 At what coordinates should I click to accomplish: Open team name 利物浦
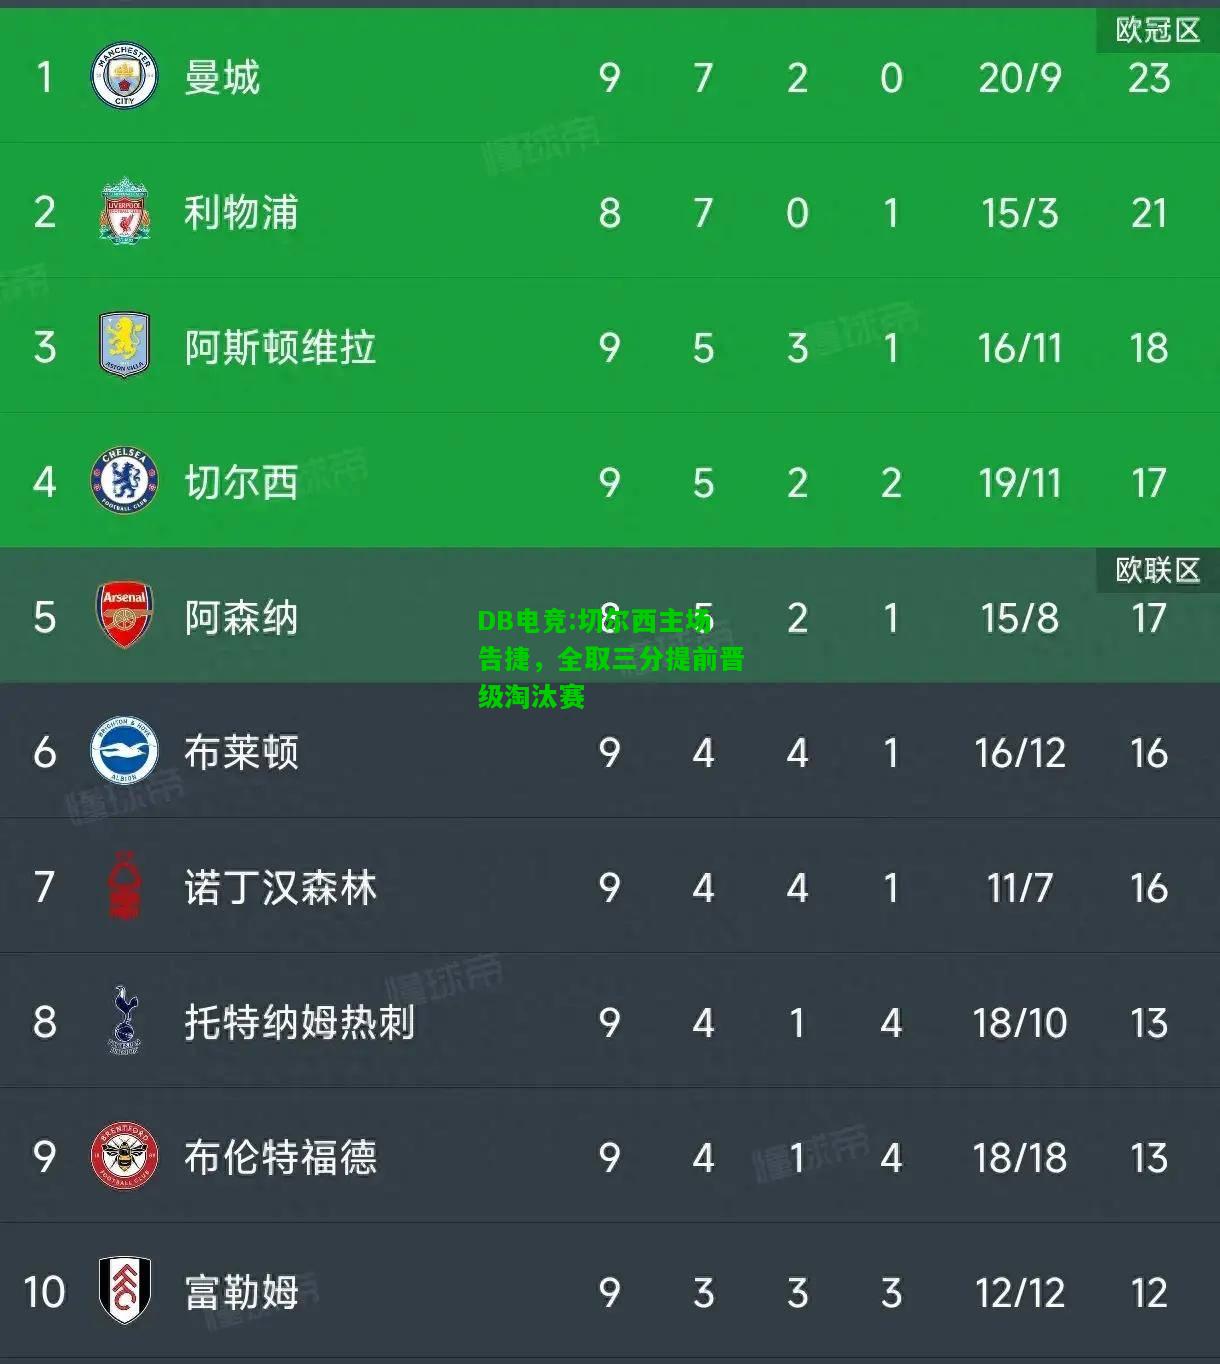tap(241, 213)
